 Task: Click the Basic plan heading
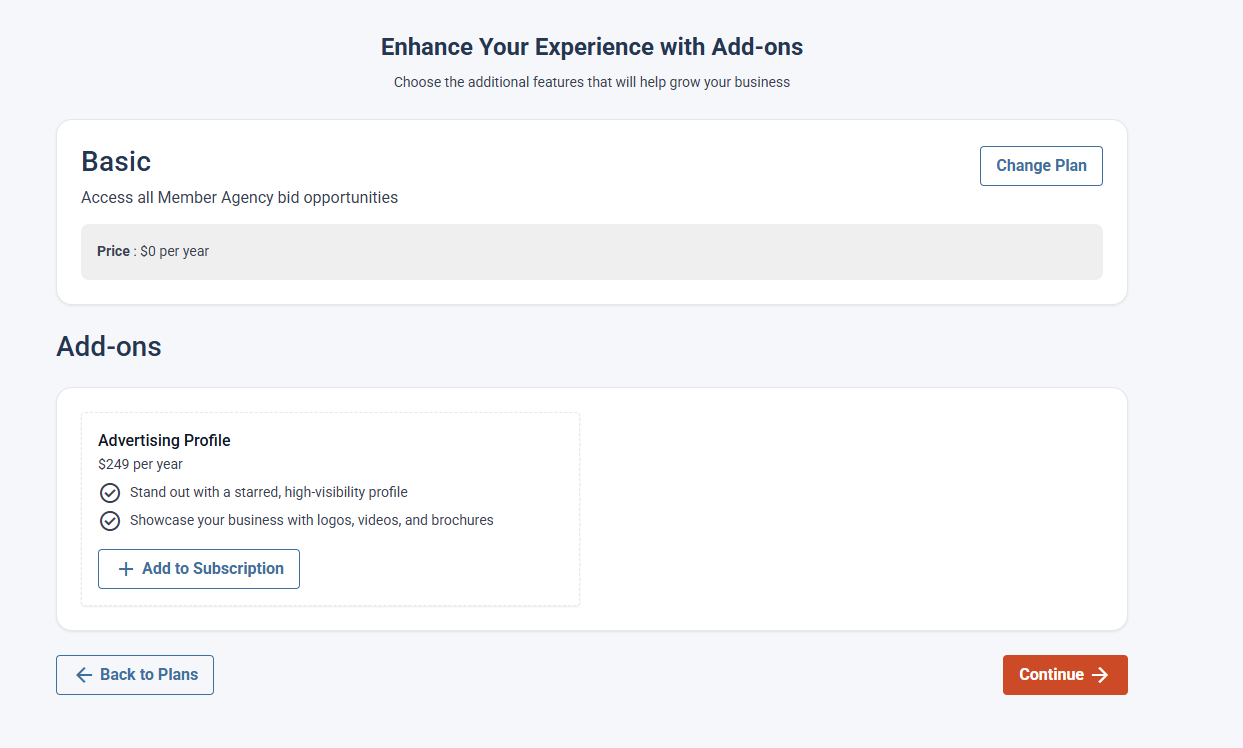[116, 162]
